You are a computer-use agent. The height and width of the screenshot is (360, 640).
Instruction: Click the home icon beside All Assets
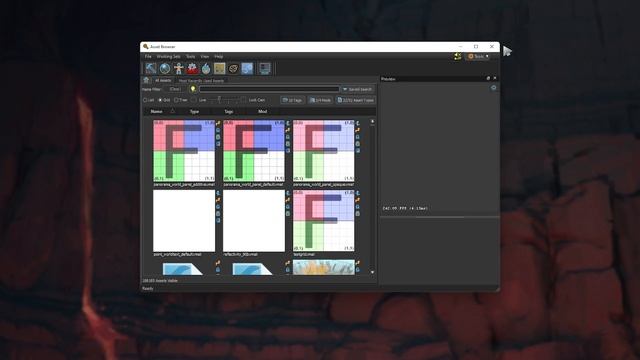pyautogui.click(x=146, y=80)
